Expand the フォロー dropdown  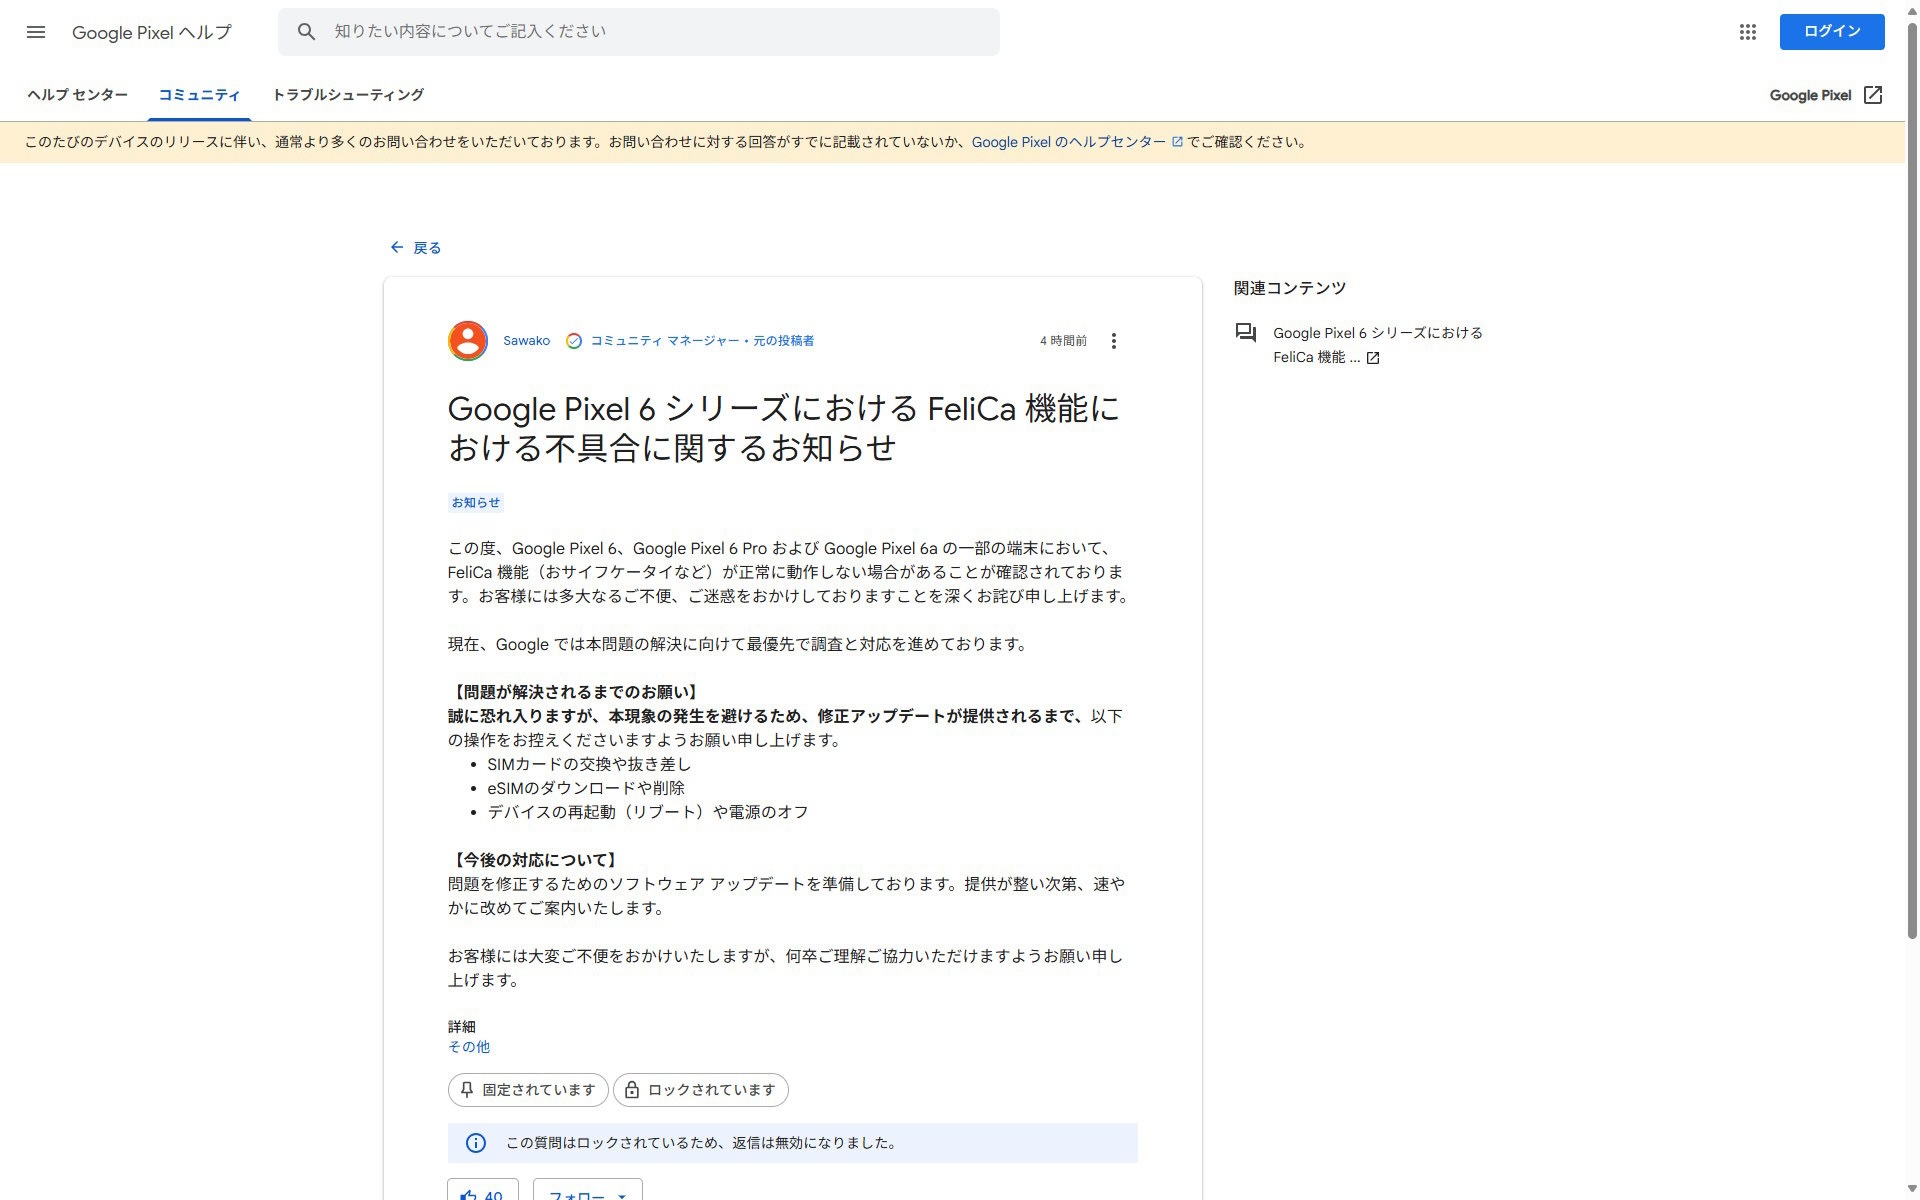coord(588,1193)
